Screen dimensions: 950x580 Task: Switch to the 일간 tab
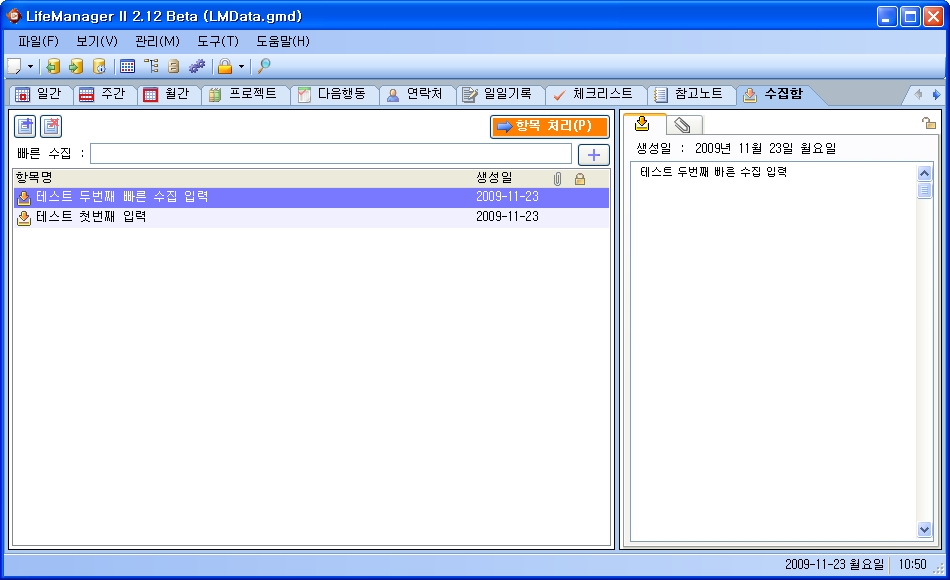(x=40, y=94)
